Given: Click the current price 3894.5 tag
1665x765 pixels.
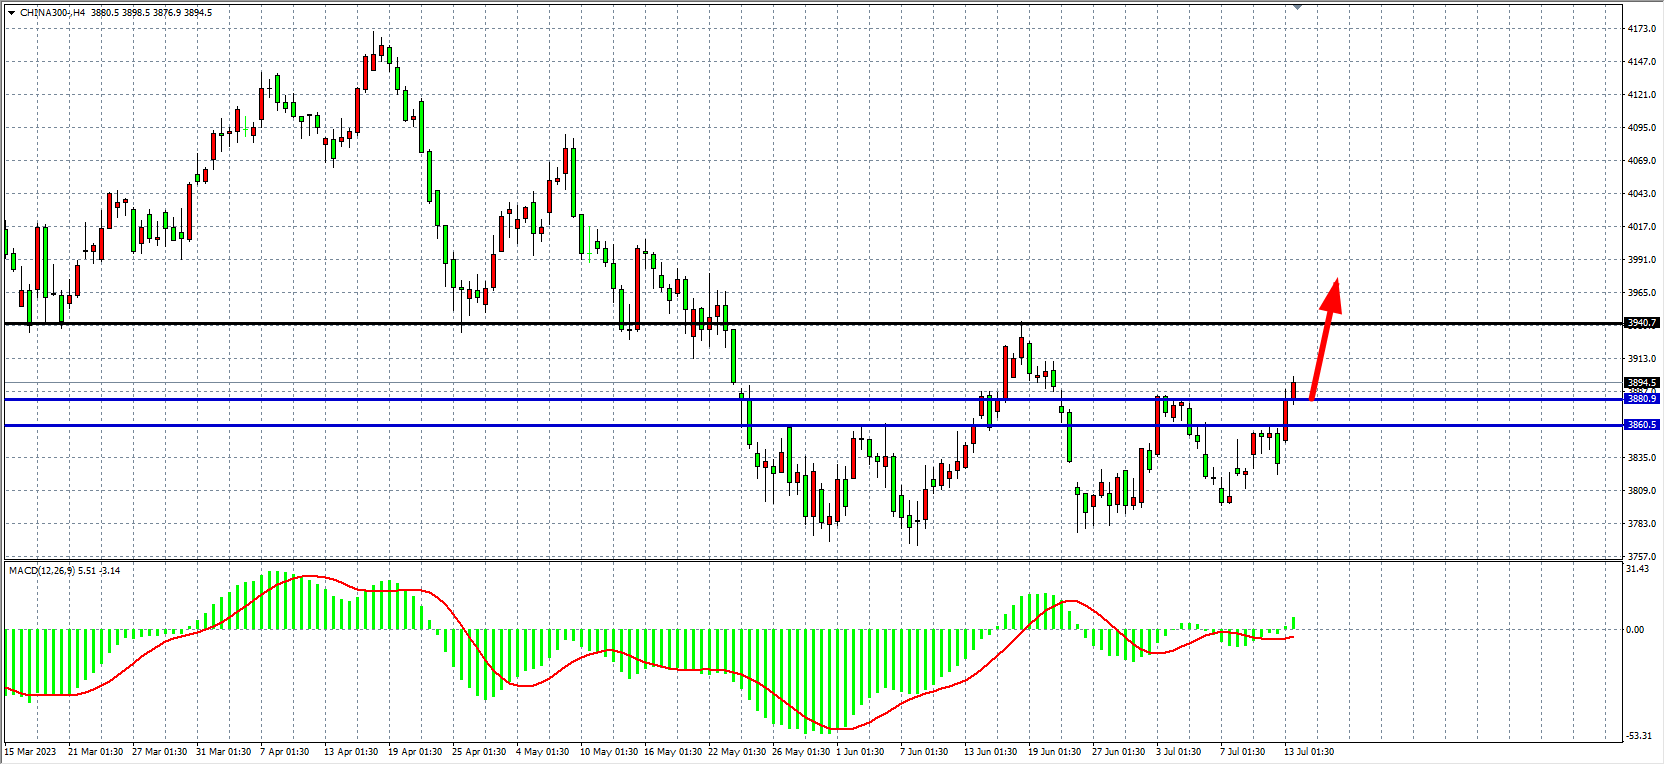Looking at the screenshot, I should coord(1641,383).
